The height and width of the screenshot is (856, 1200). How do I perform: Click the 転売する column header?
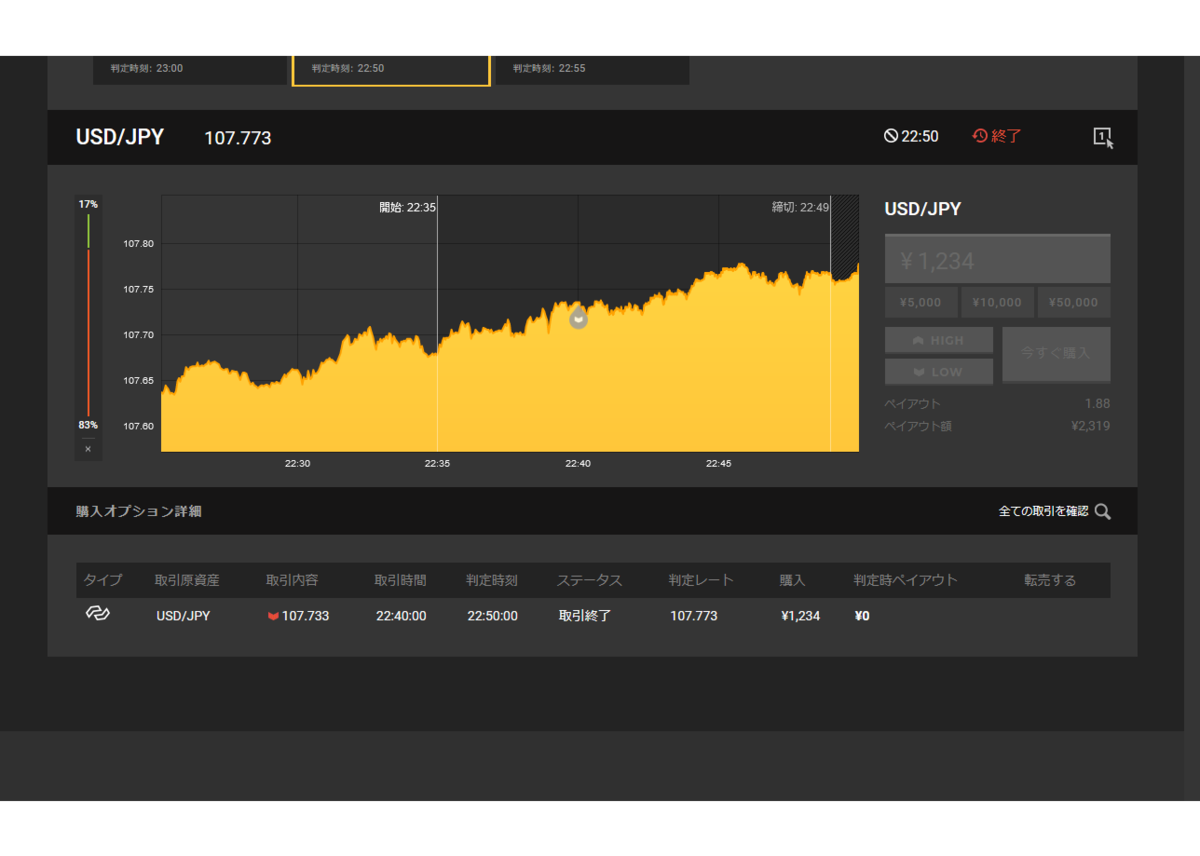1050,580
